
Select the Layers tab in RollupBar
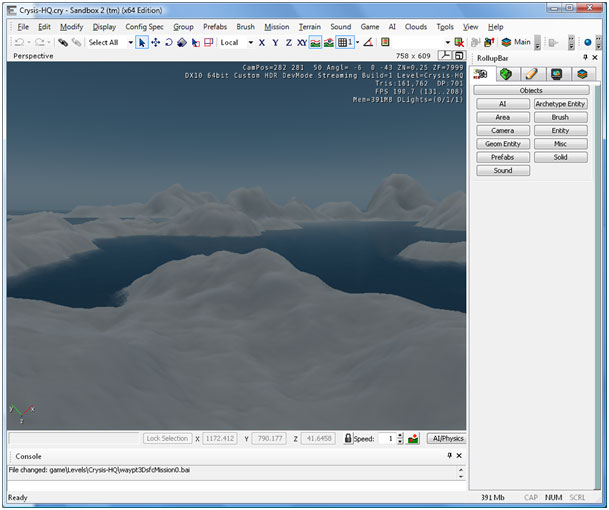pos(582,74)
